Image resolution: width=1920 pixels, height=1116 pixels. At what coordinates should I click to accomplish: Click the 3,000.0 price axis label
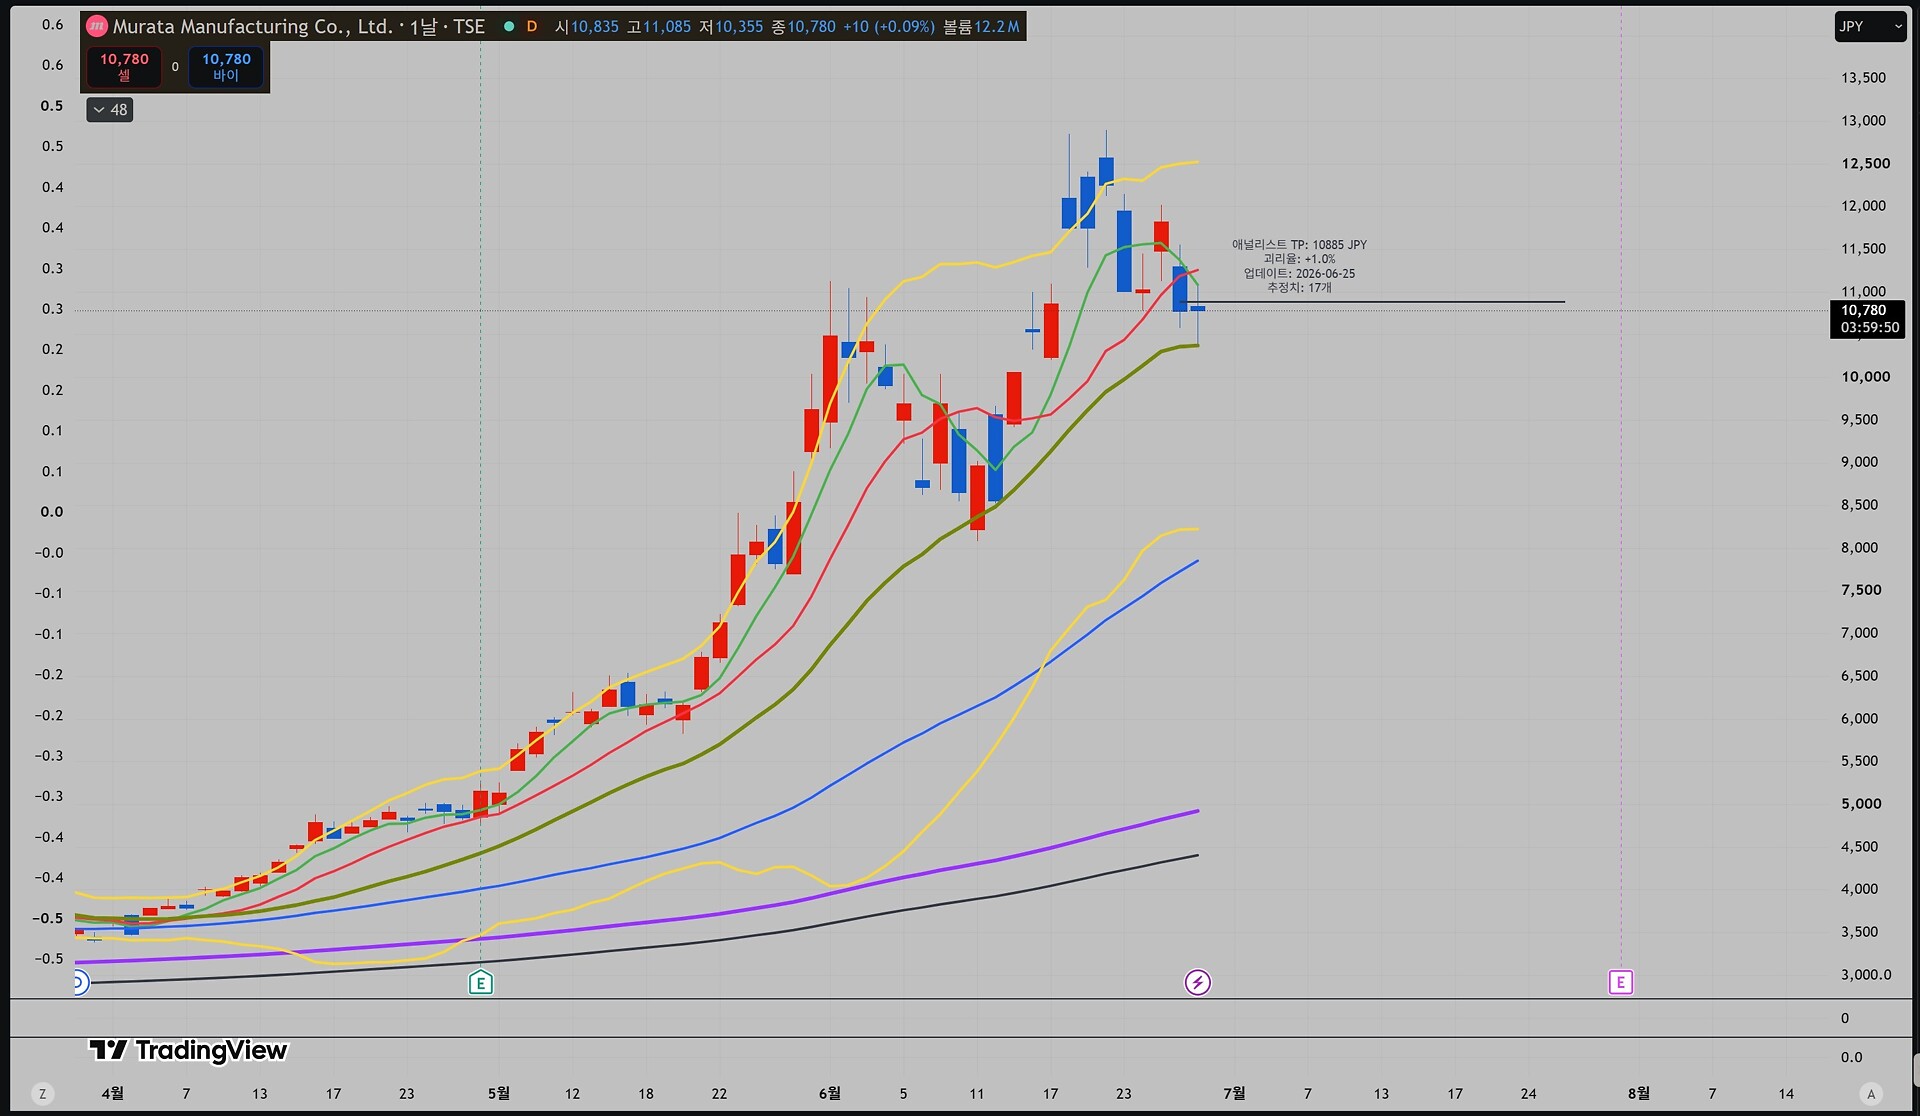[1866, 975]
